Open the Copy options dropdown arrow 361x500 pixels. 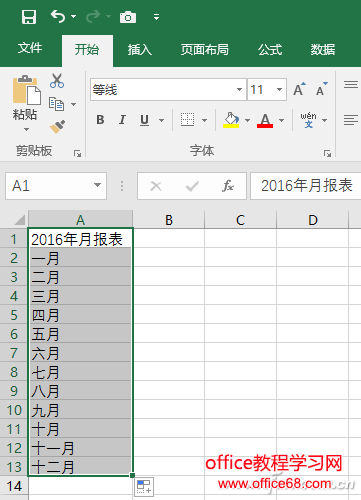(73, 104)
